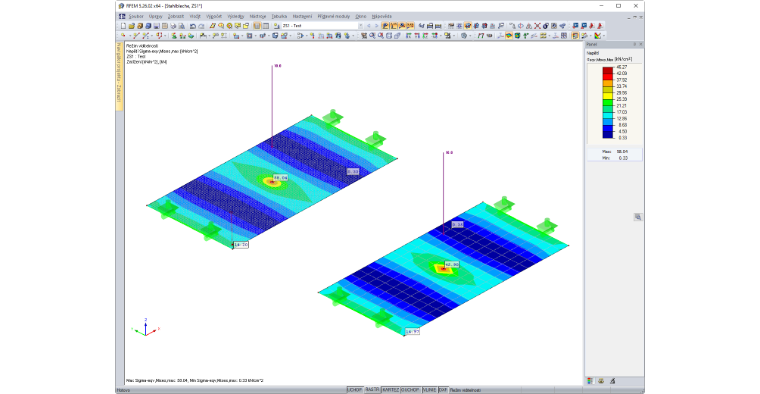The image size is (760, 394).
Task: Expand the arrow beside the rainbow diagonal icon
Action: click(603, 35)
